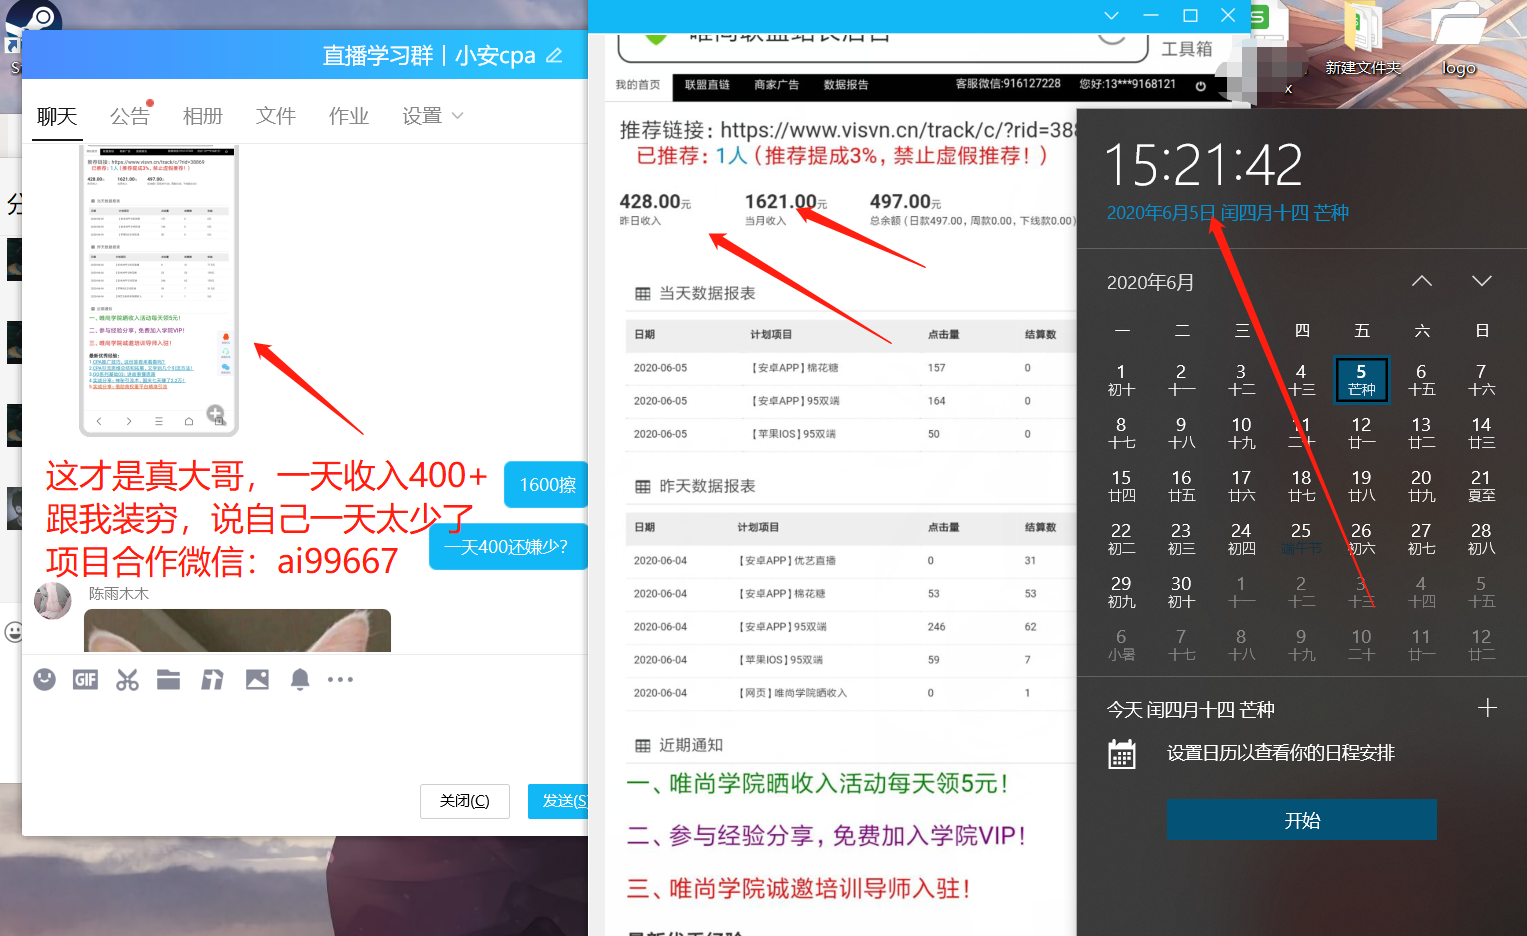Click row 2020-06-05 【苹果IOS】95双端
The image size is (1527, 936).
850,434
